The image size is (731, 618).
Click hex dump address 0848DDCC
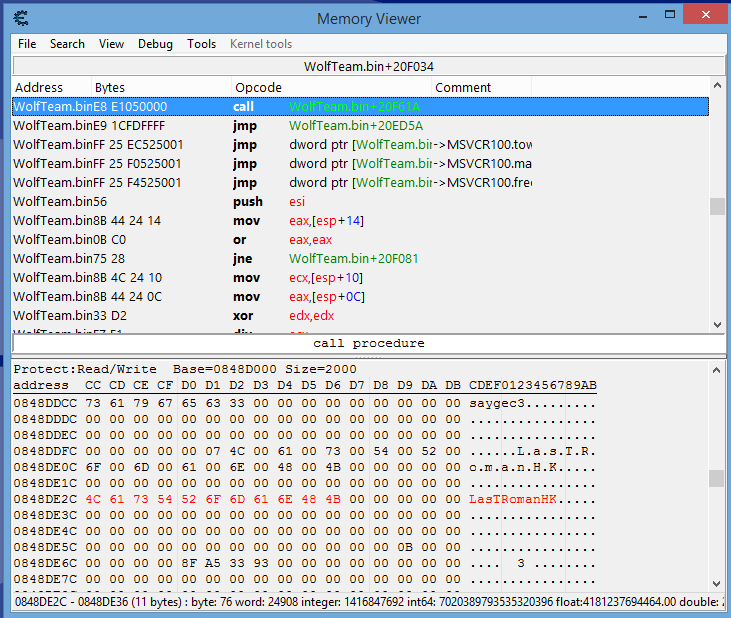[45, 403]
